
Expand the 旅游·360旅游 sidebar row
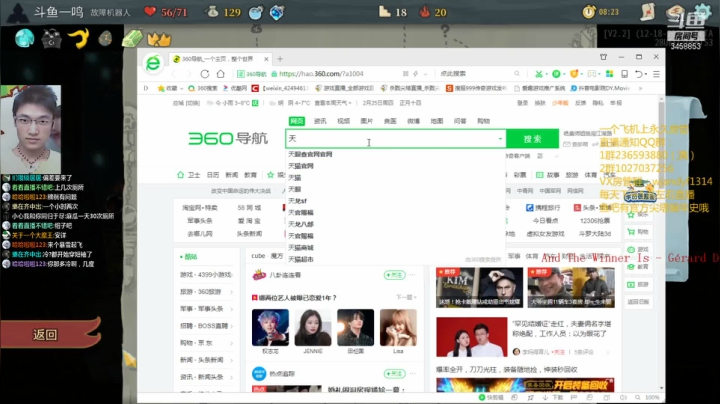pyautogui.click(x=206, y=292)
